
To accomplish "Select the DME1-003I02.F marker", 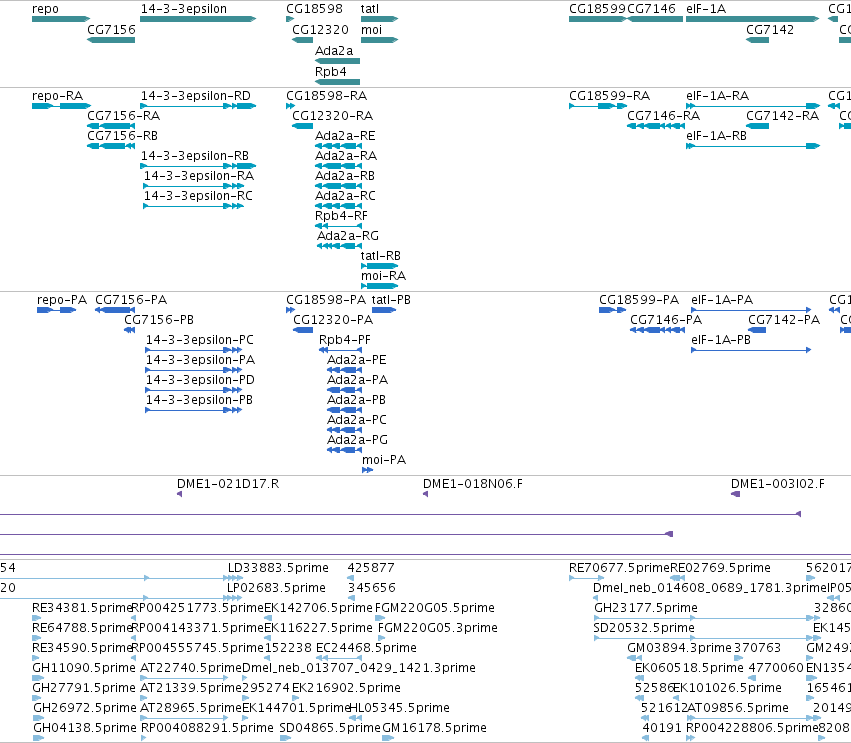I will pyautogui.click(x=735, y=494).
